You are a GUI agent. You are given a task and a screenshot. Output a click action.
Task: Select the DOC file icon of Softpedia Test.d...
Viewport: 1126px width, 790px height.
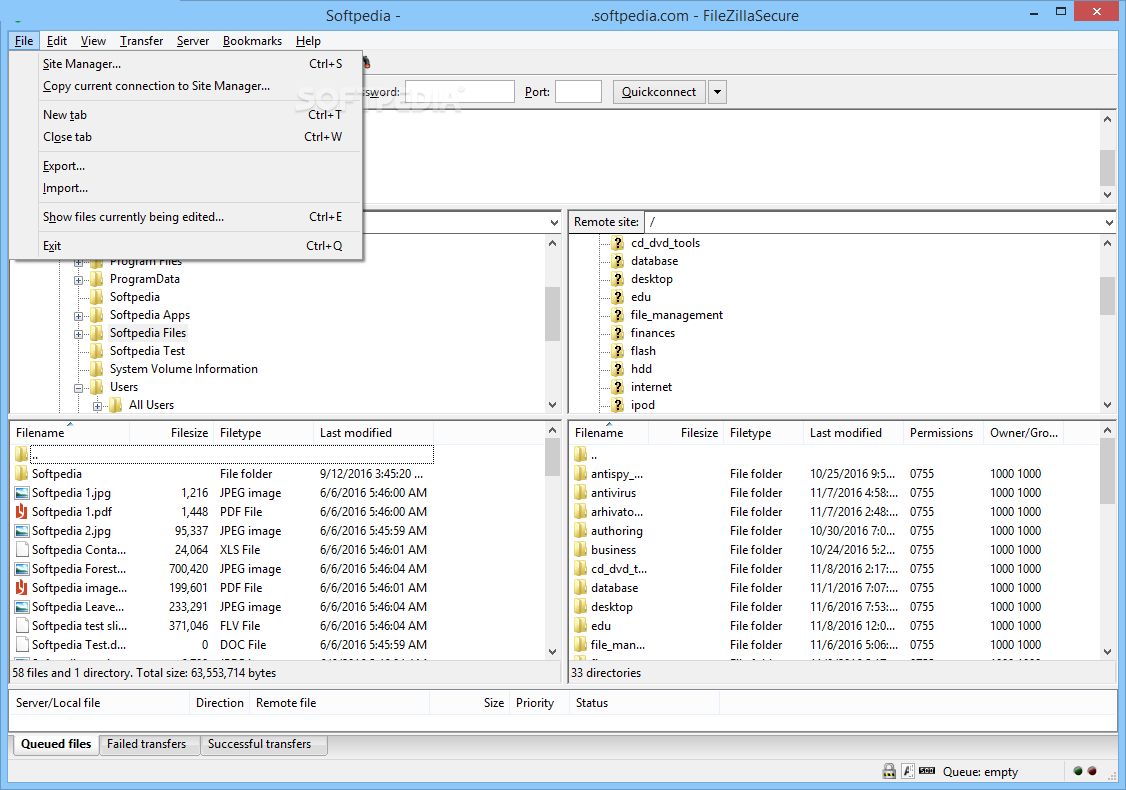(x=22, y=645)
